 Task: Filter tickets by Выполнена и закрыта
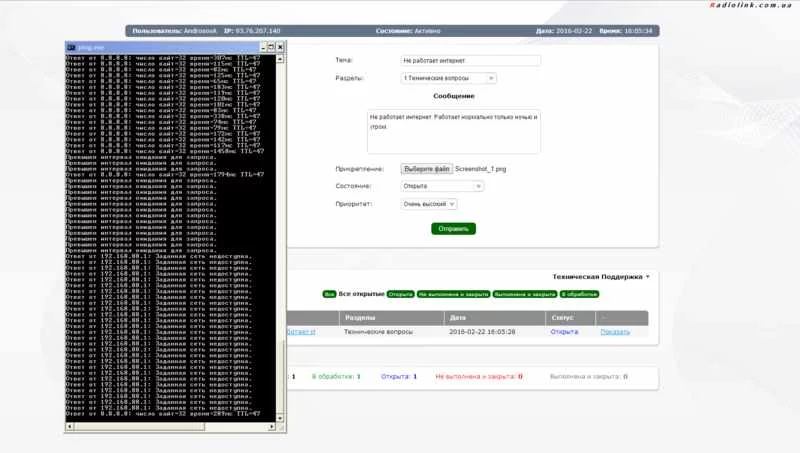click(x=524, y=294)
